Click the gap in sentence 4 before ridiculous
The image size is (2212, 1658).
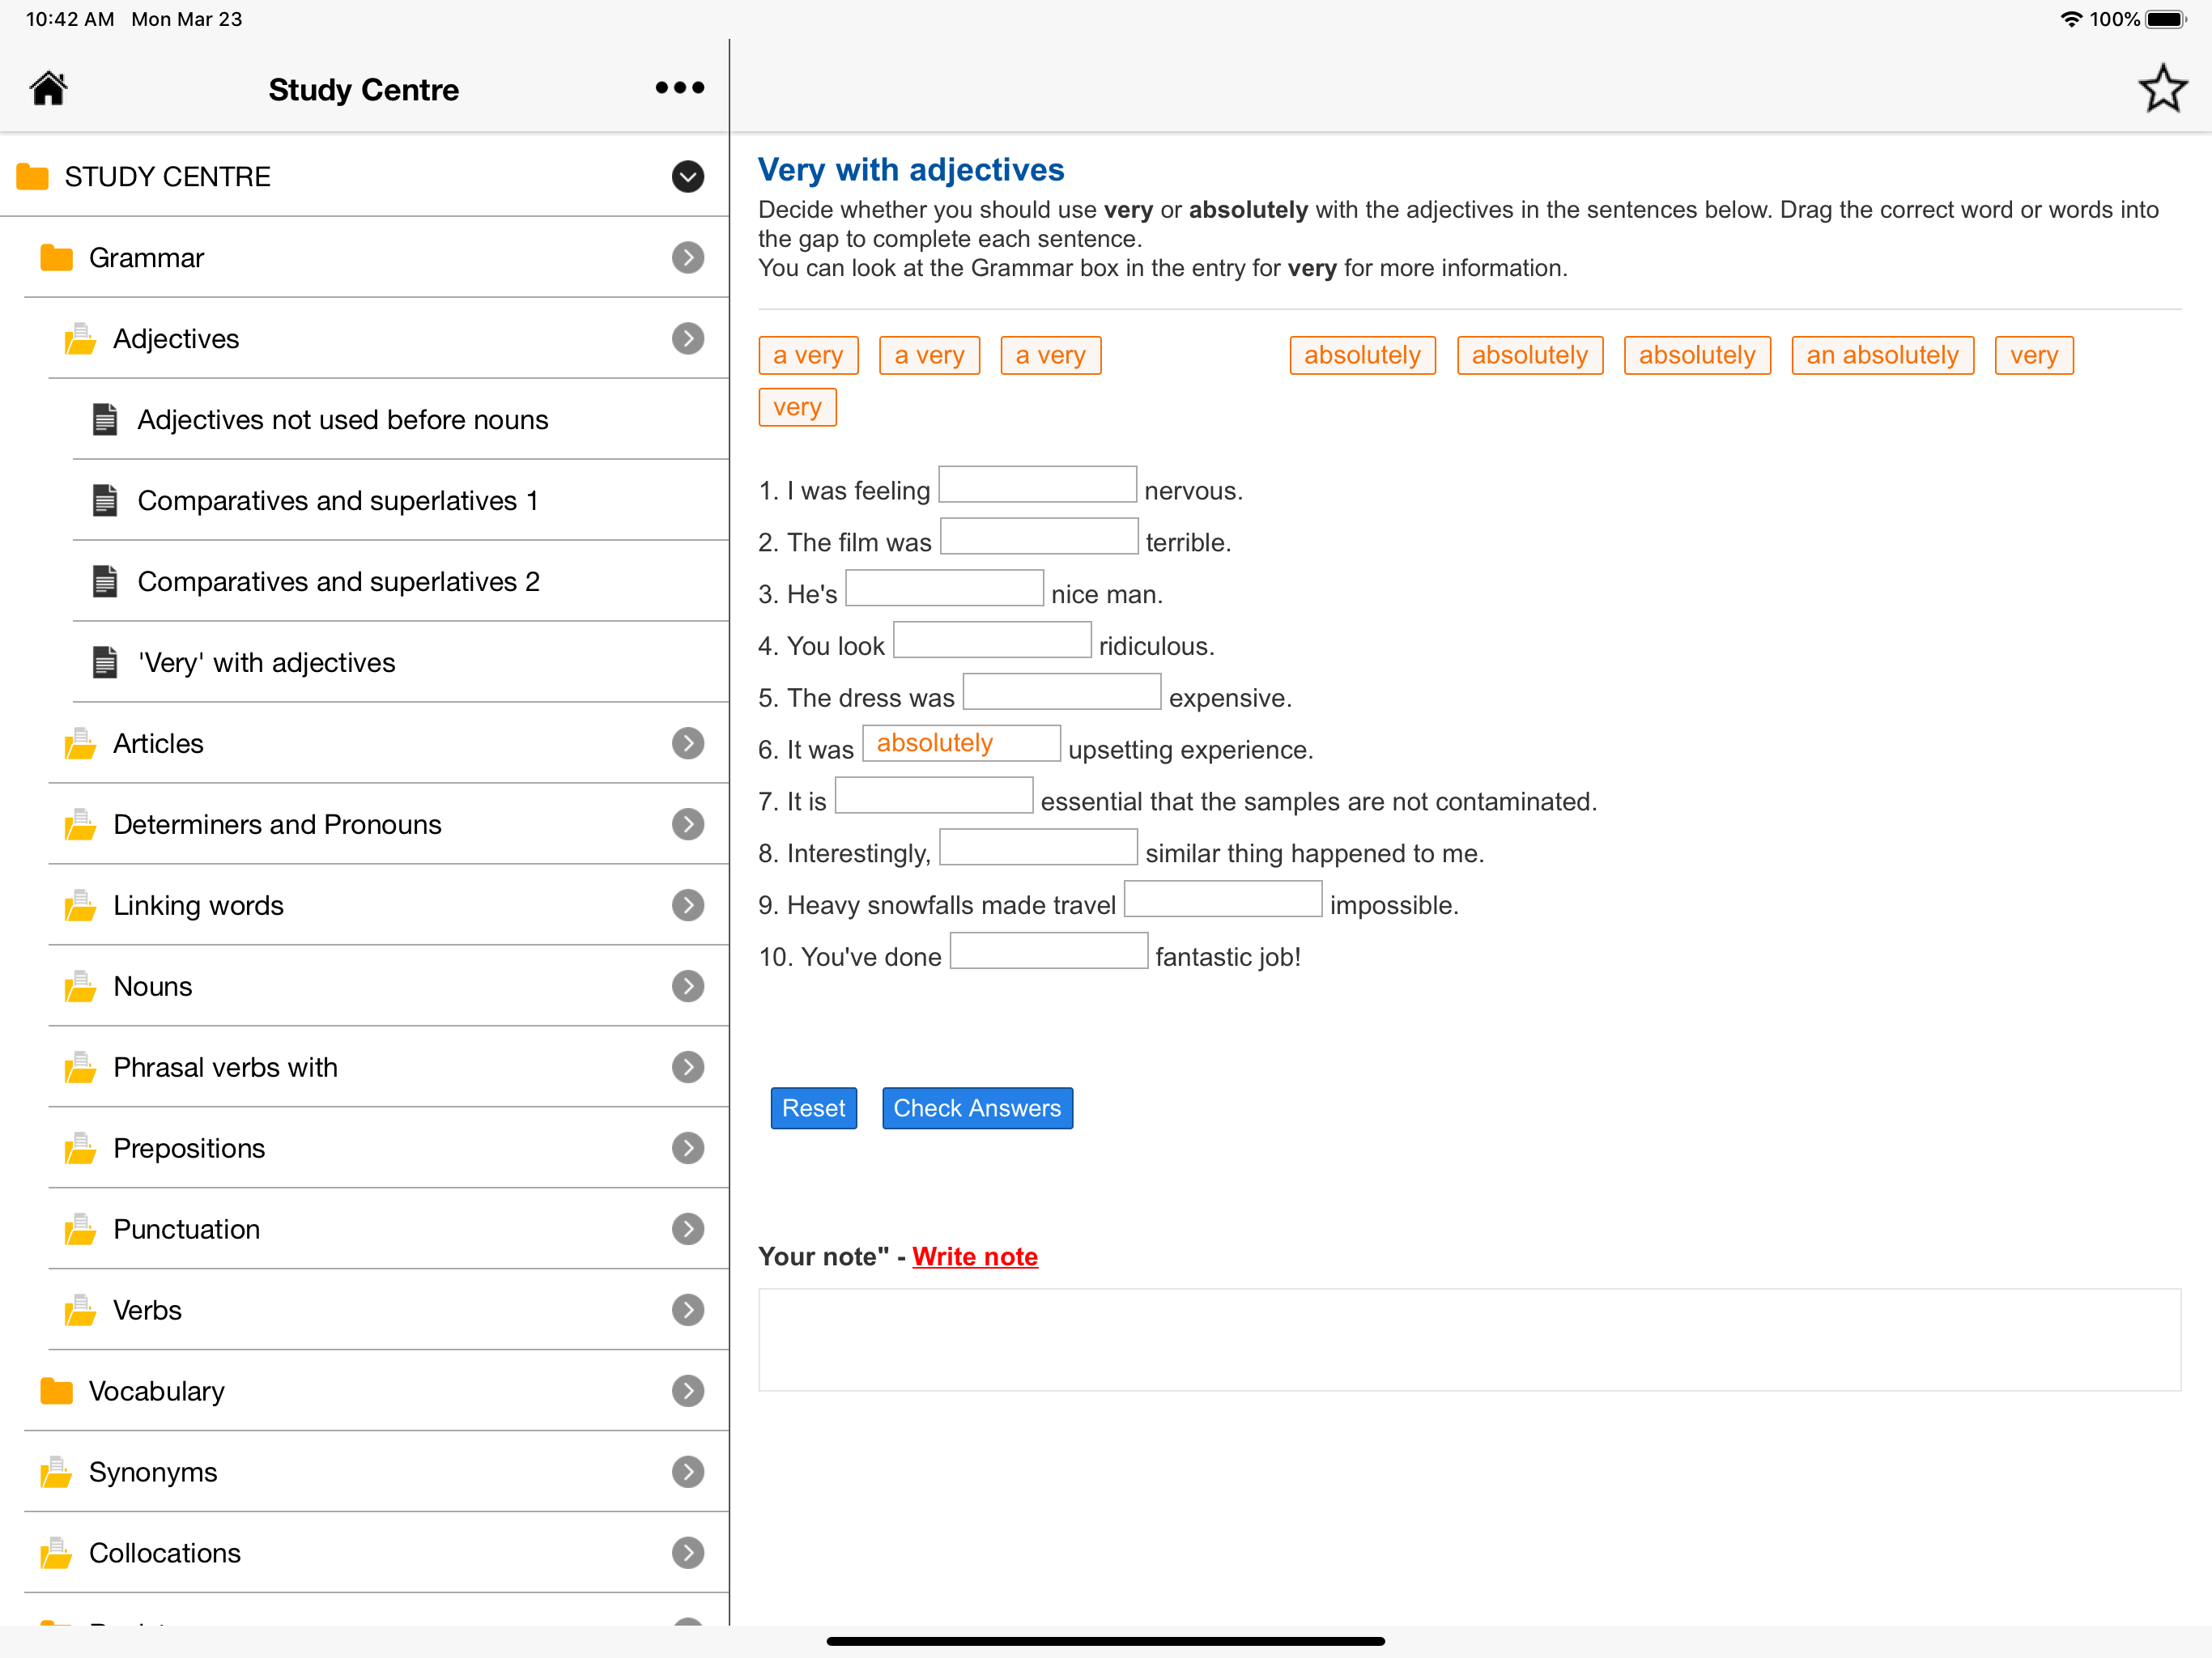click(992, 640)
